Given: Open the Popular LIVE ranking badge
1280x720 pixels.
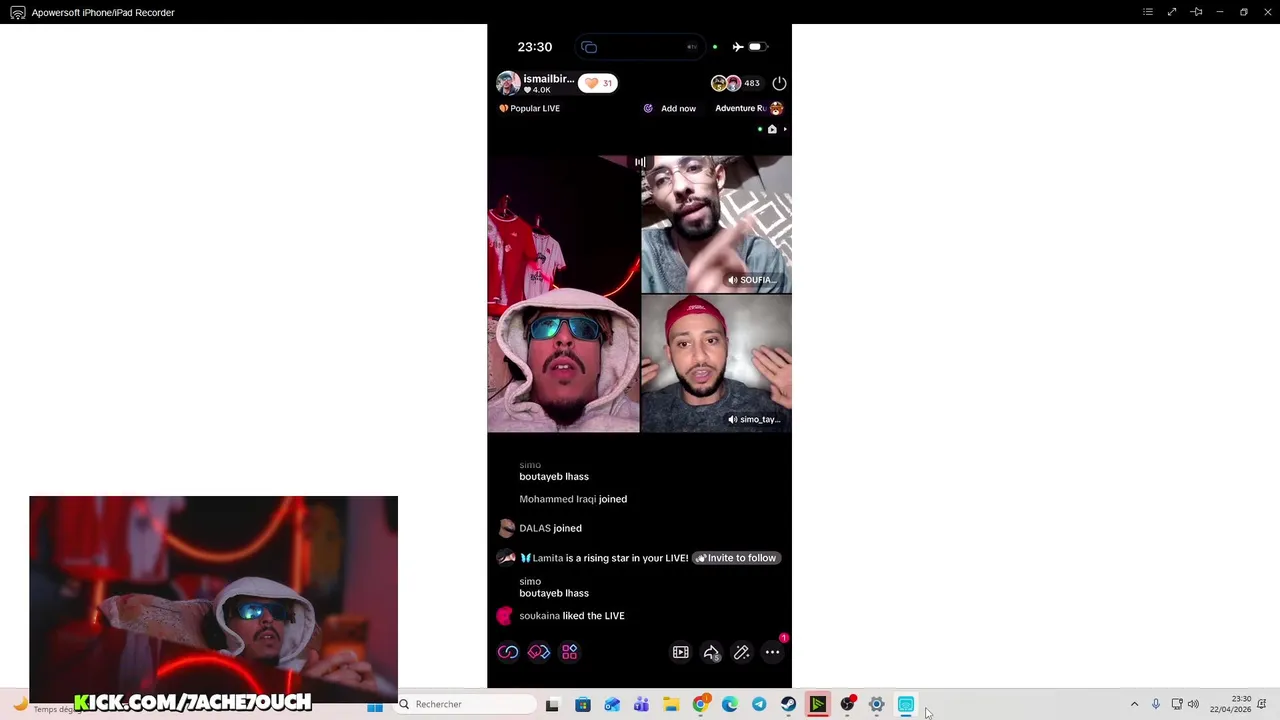Looking at the screenshot, I should click(x=529, y=108).
